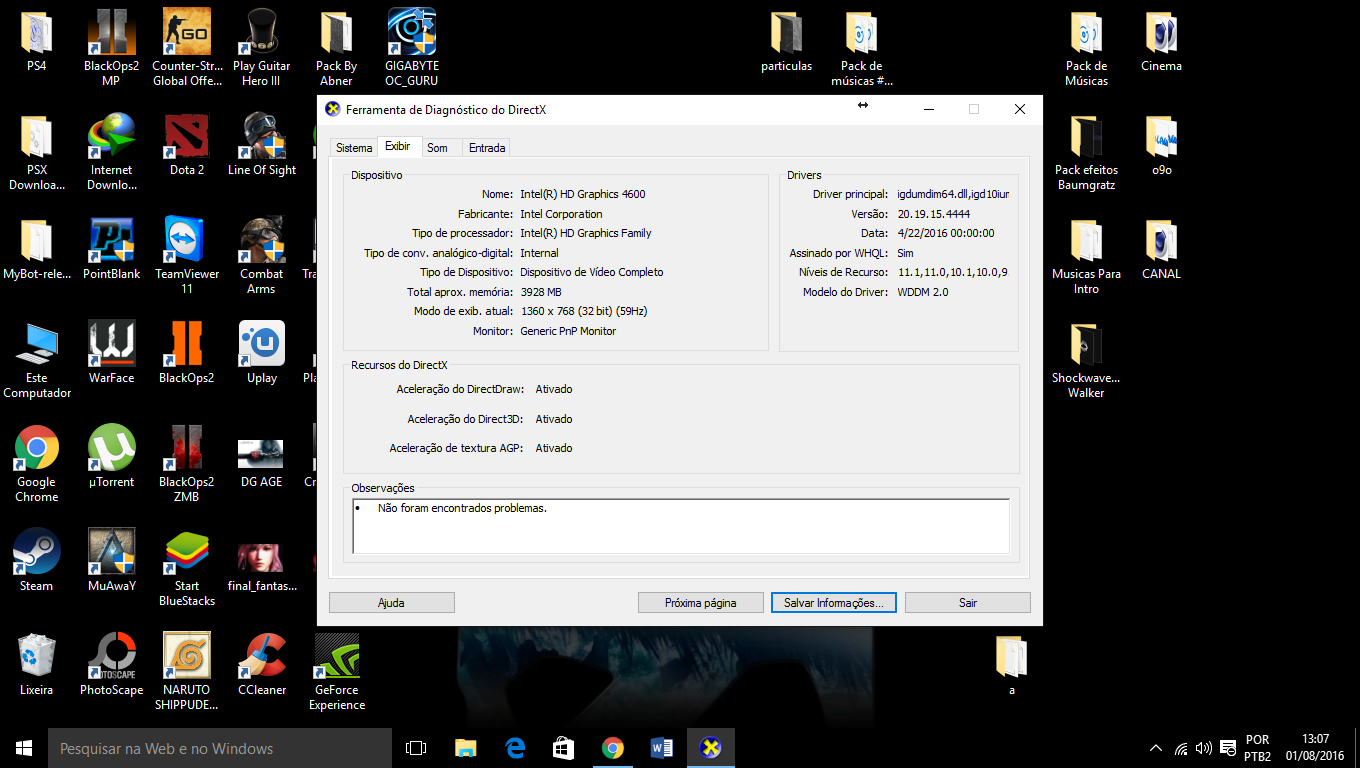Image resolution: width=1360 pixels, height=768 pixels.
Task: Launch WarFace desktop shortcut
Action: [112, 353]
